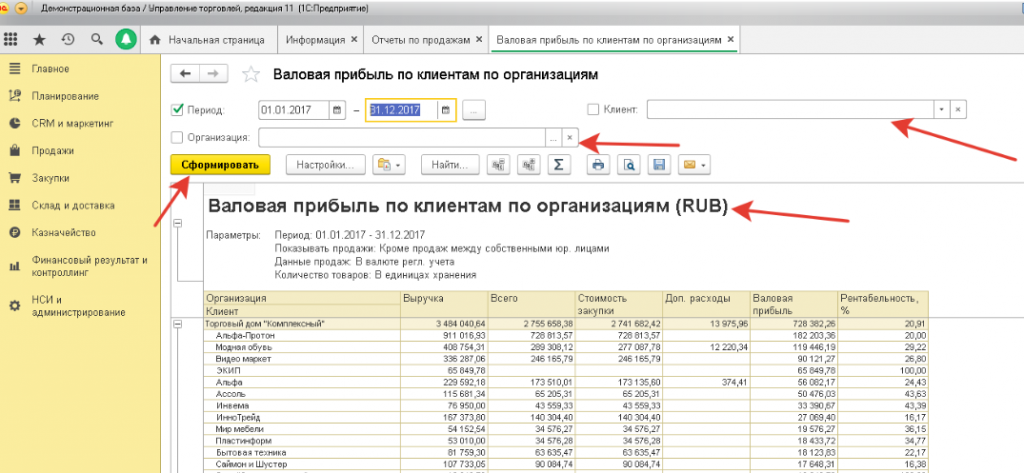Uncheck the Период checkbox
Image resolution: width=1024 pixels, height=473 pixels.
pyautogui.click(x=178, y=110)
